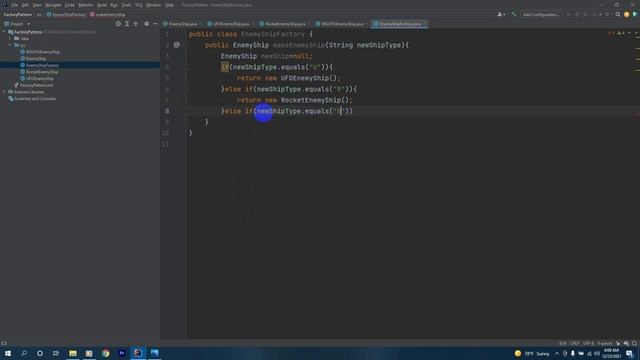Click RocketEnemyShip() text on line 7
Image resolution: width=640 pixels, height=360 pixels.
click(x=315, y=100)
